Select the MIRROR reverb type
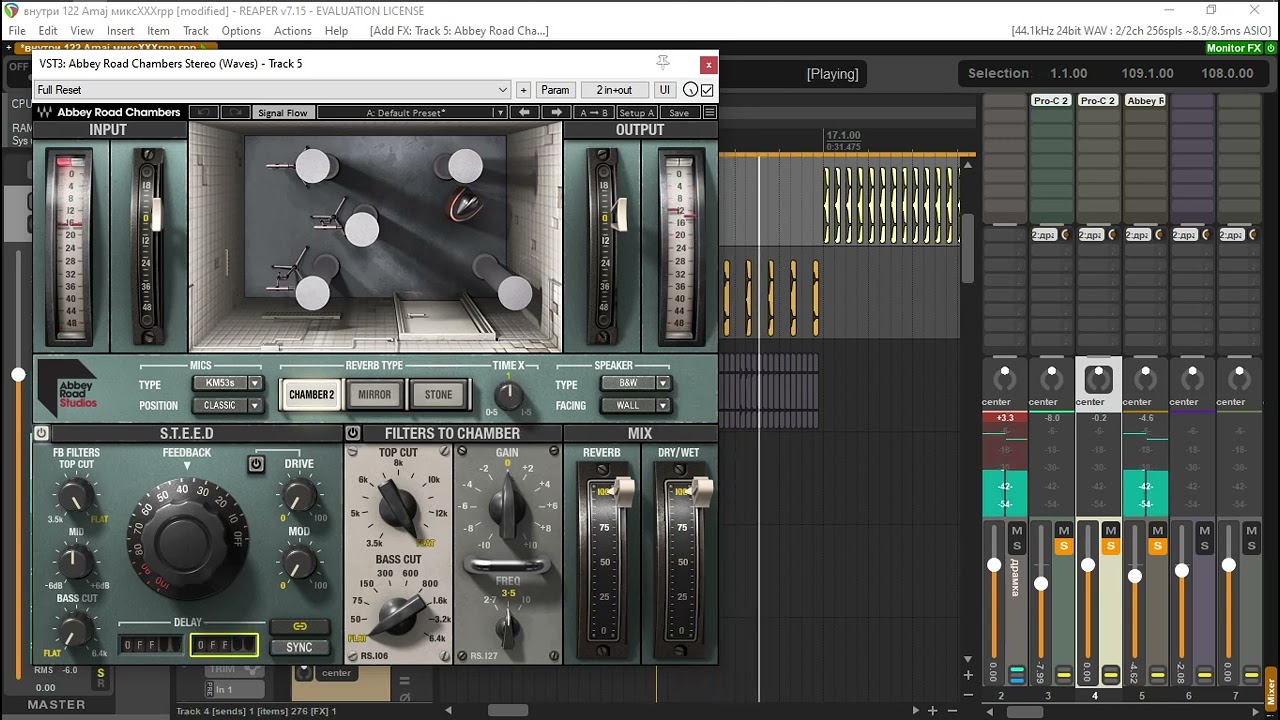 375,395
